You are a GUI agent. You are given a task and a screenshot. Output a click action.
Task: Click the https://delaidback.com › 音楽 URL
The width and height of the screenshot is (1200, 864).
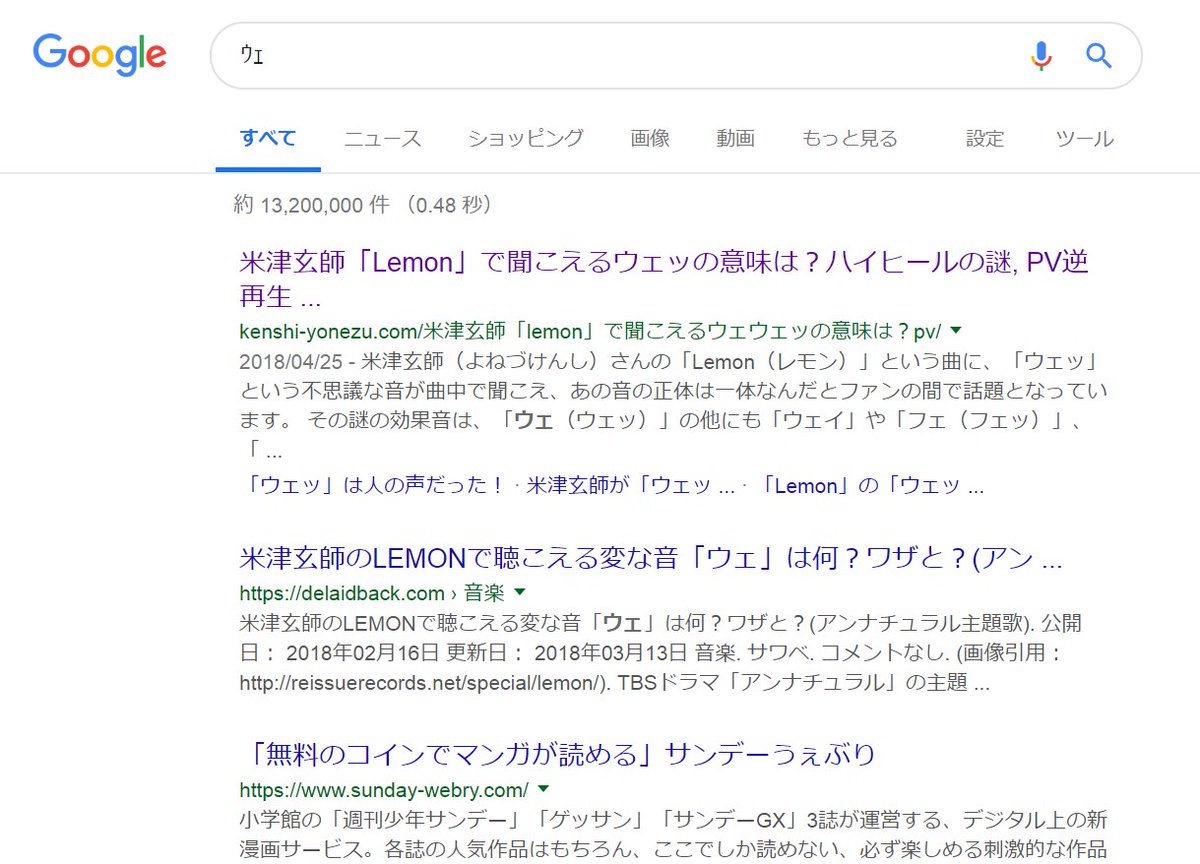pos(372,593)
